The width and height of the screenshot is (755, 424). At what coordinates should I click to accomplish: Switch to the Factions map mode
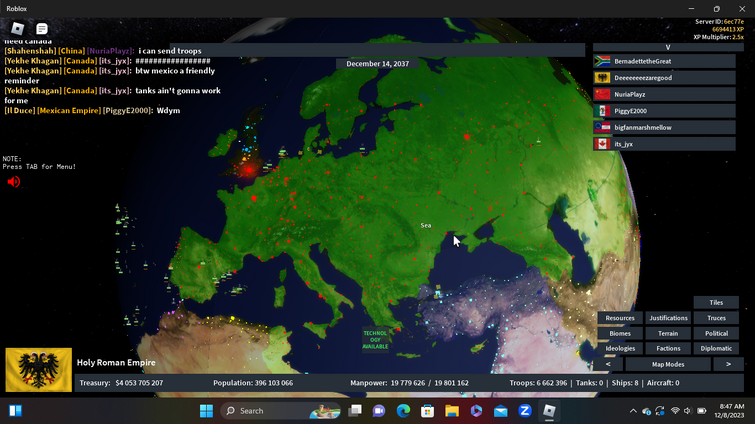(668, 348)
